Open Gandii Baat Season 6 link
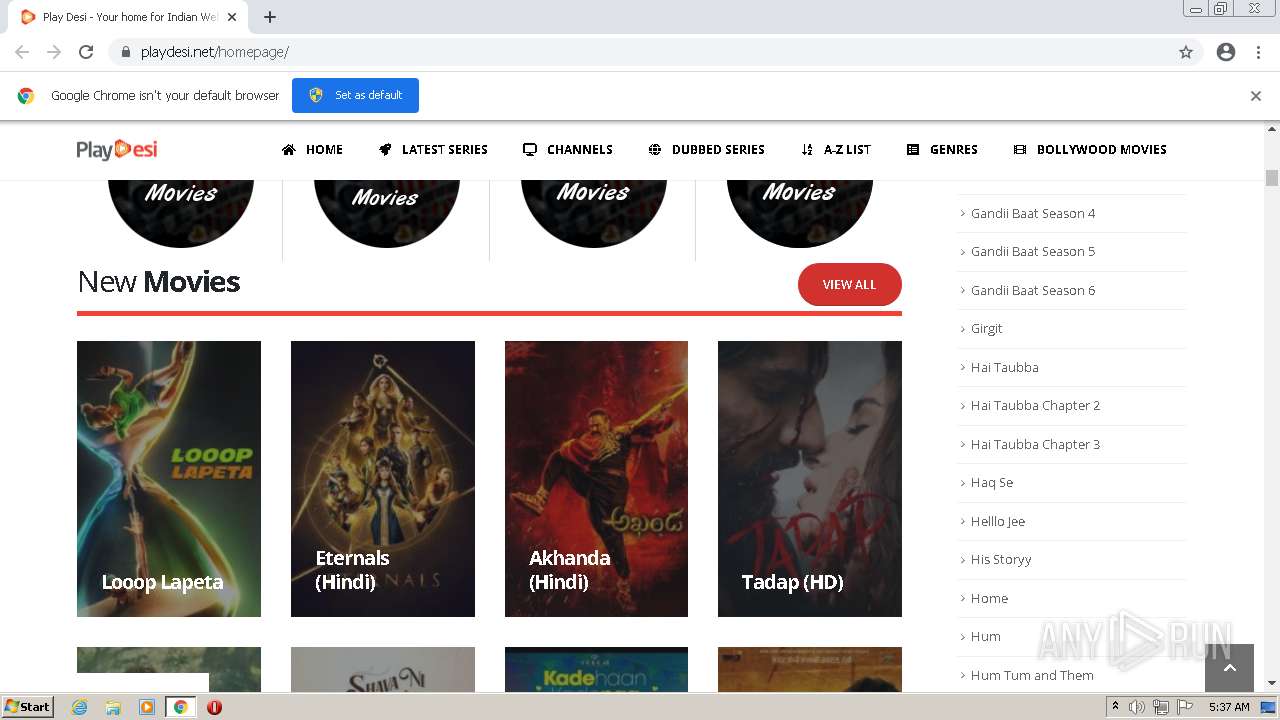This screenshot has height=720, width=1280. (x=1032, y=290)
